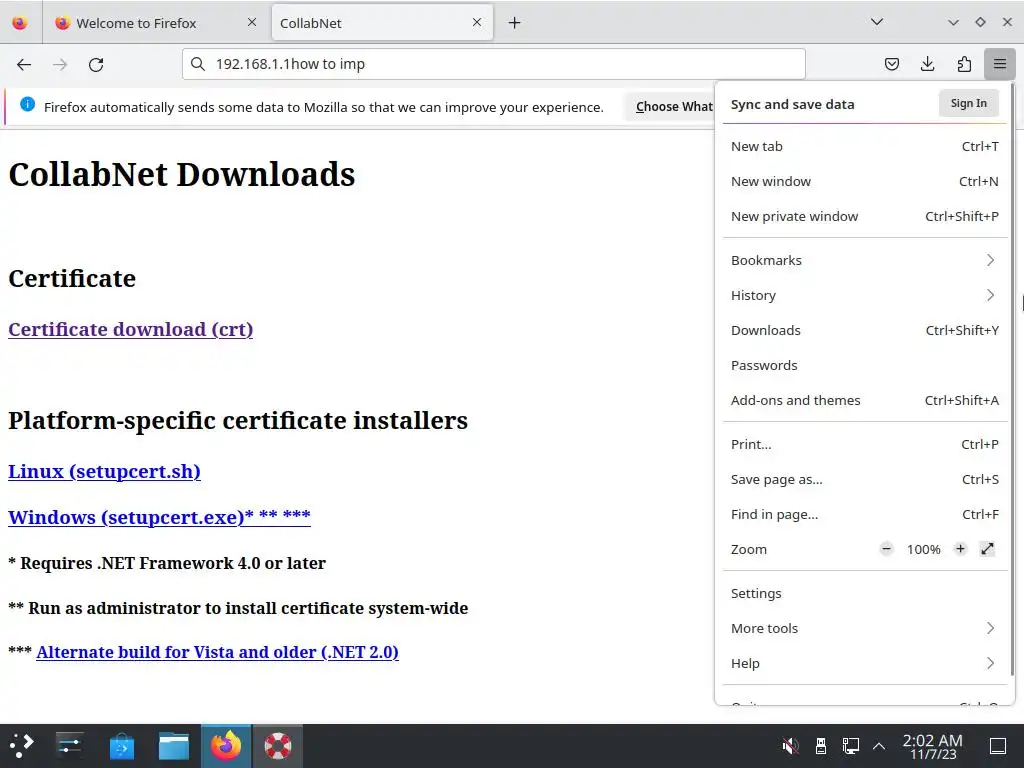This screenshot has width=1024, height=768.
Task: Close the CollabNet tab
Action: [x=477, y=22]
